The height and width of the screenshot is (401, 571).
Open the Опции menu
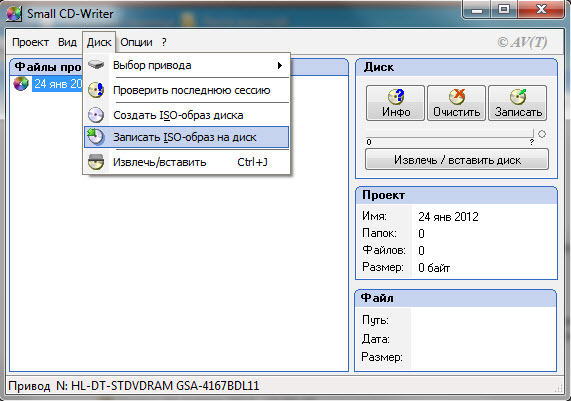[x=136, y=42]
